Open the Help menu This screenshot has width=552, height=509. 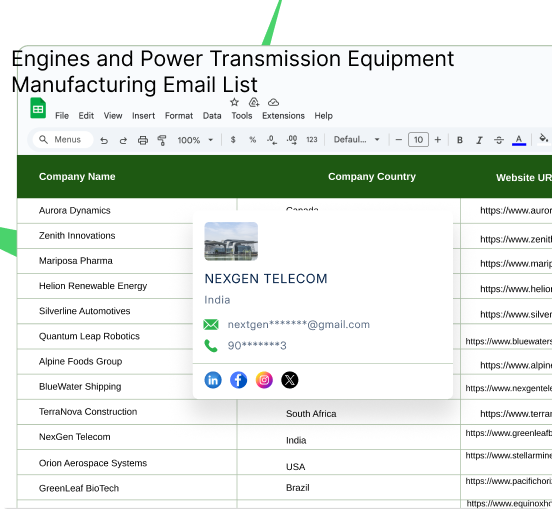coord(324,116)
